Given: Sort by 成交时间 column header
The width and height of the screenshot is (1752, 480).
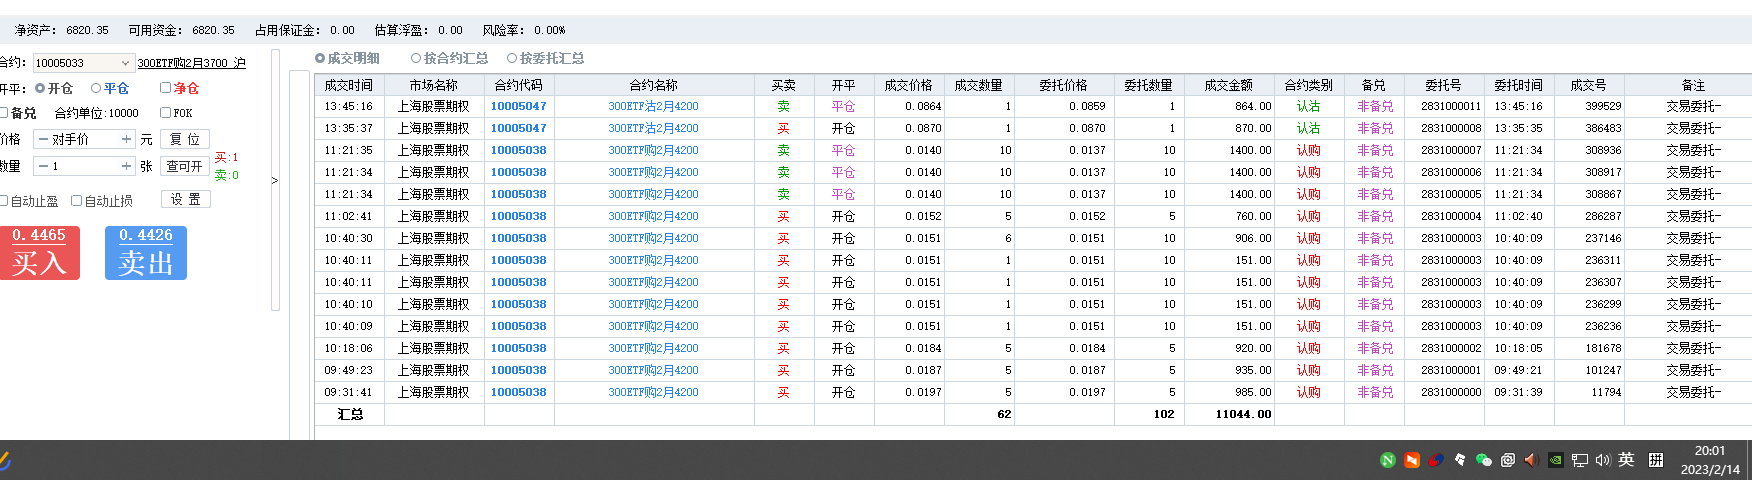Looking at the screenshot, I should click(349, 85).
